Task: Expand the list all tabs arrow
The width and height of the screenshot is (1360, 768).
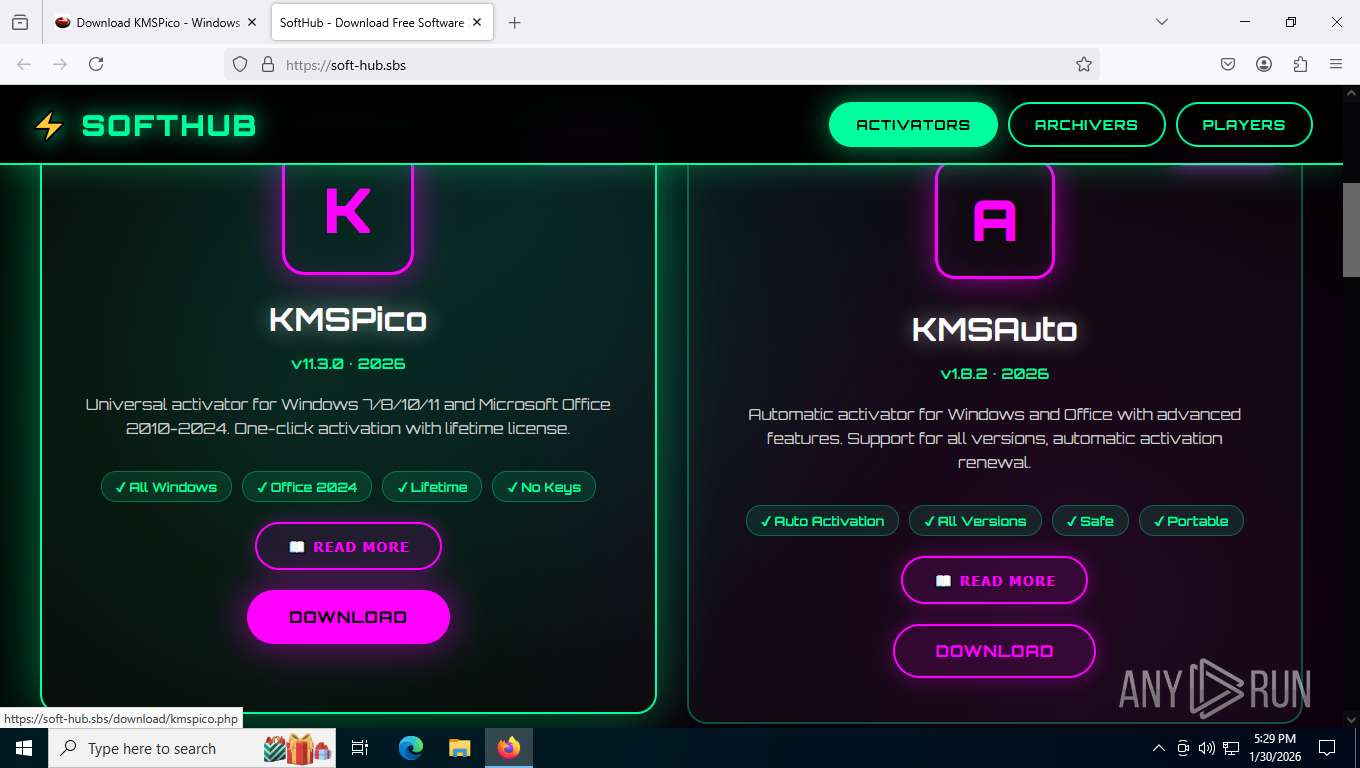Action: click(1161, 22)
